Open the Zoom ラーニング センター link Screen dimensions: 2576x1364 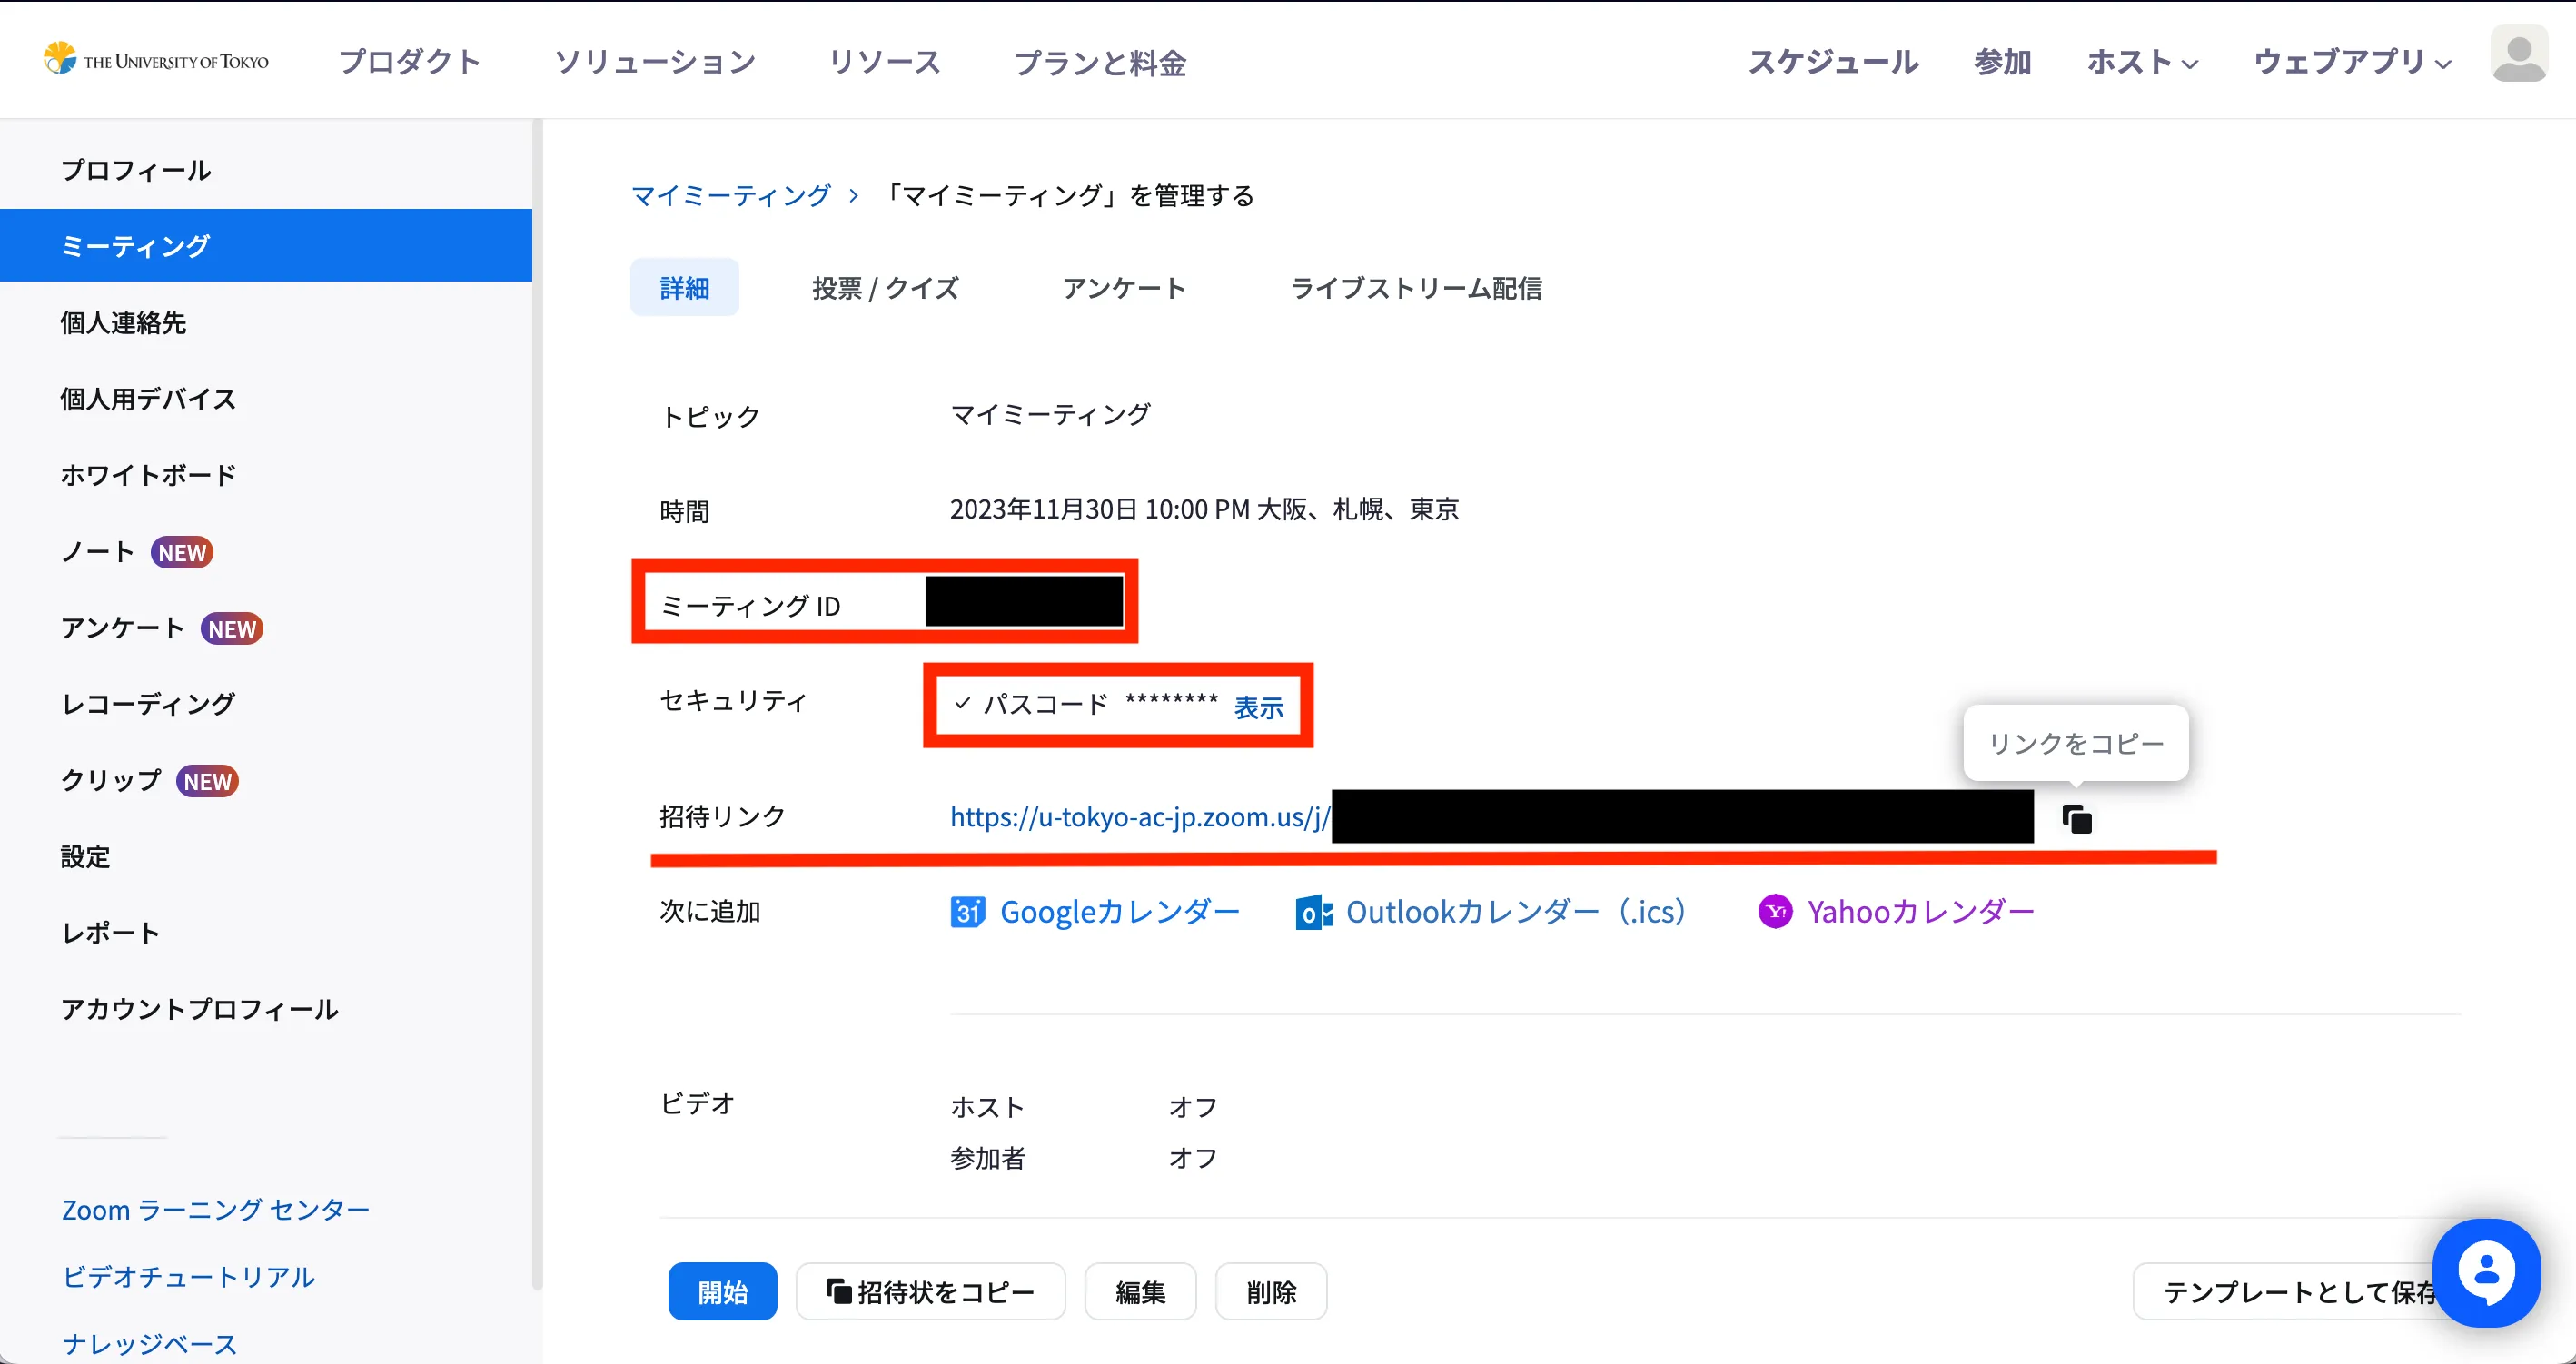click(216, 1210)
